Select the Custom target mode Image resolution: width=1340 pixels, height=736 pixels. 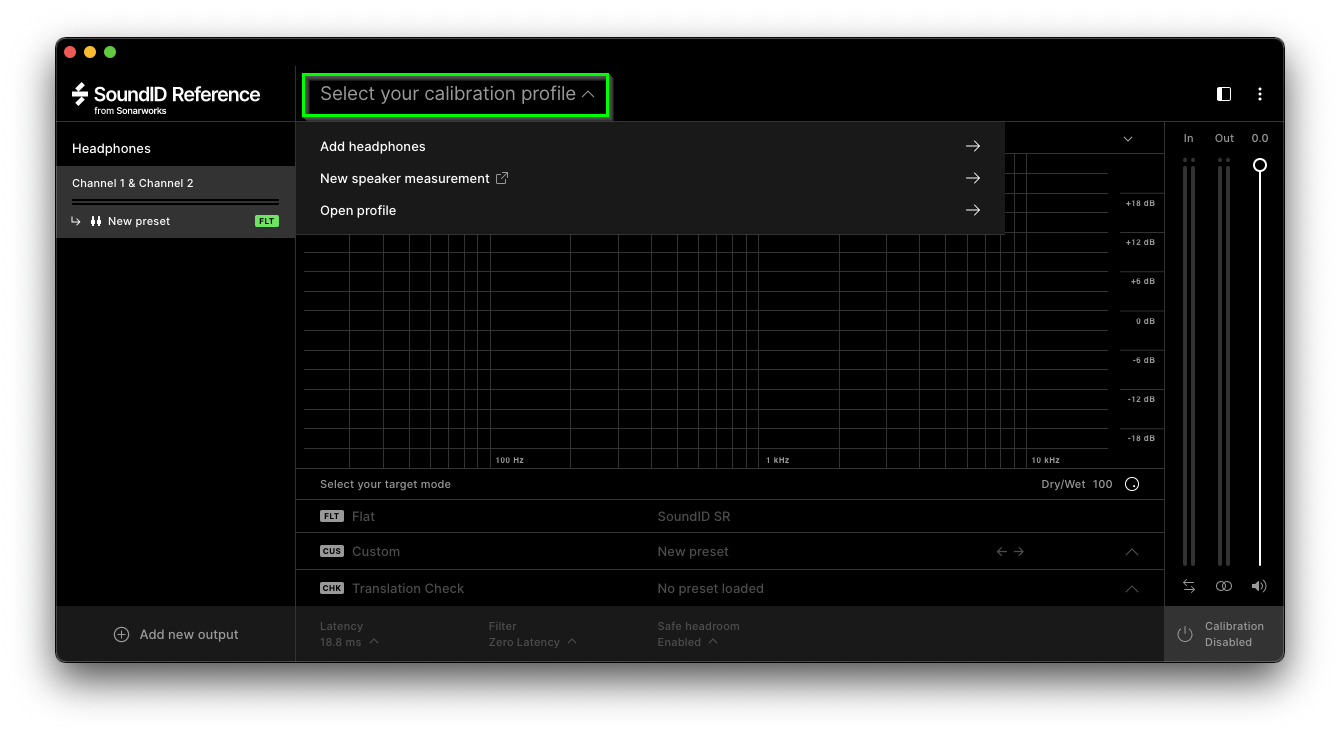click(375, 552)
